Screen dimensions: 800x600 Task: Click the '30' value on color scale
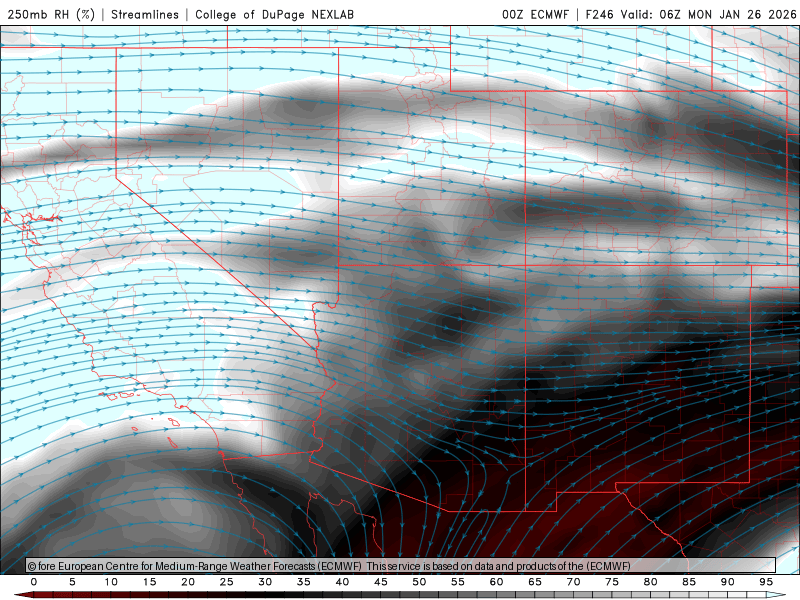tap(265, 582)
